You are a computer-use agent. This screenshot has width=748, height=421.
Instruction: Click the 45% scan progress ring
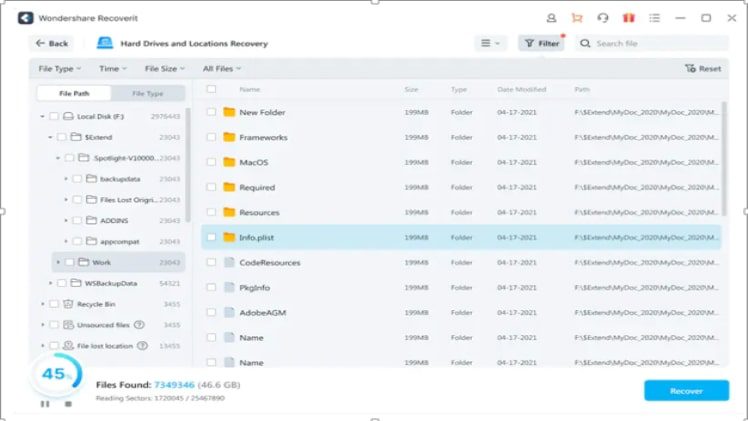tap(57, 374)
